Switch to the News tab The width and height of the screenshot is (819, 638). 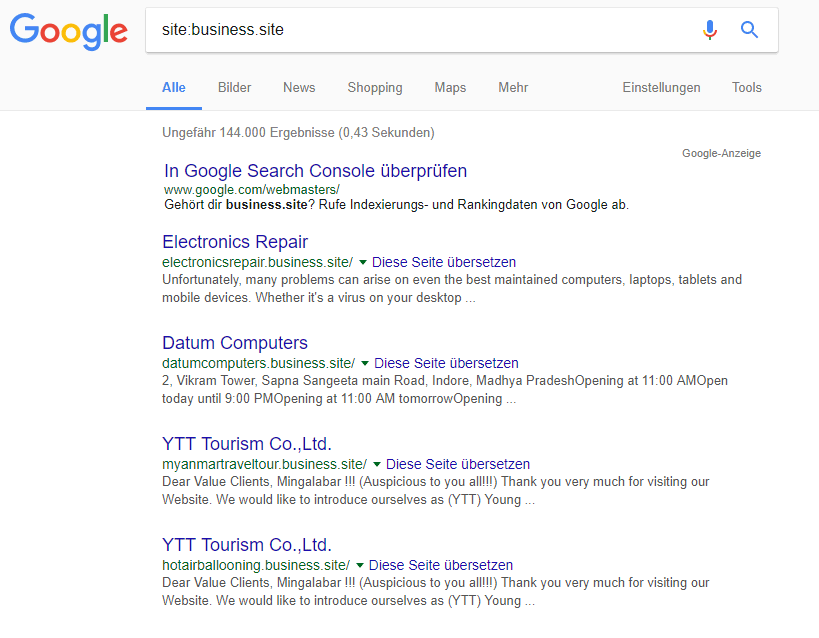pos(298,87)
